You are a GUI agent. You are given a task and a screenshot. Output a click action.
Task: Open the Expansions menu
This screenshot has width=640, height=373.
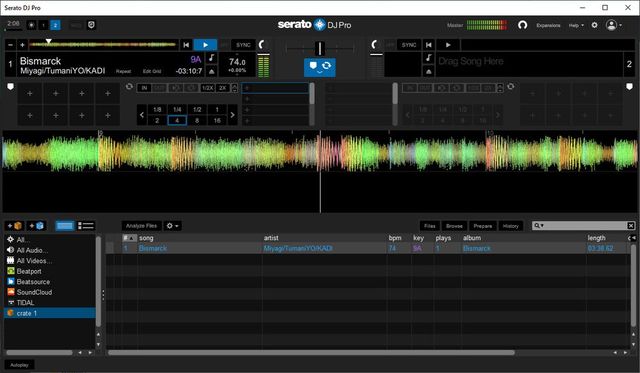pos(548,25)
